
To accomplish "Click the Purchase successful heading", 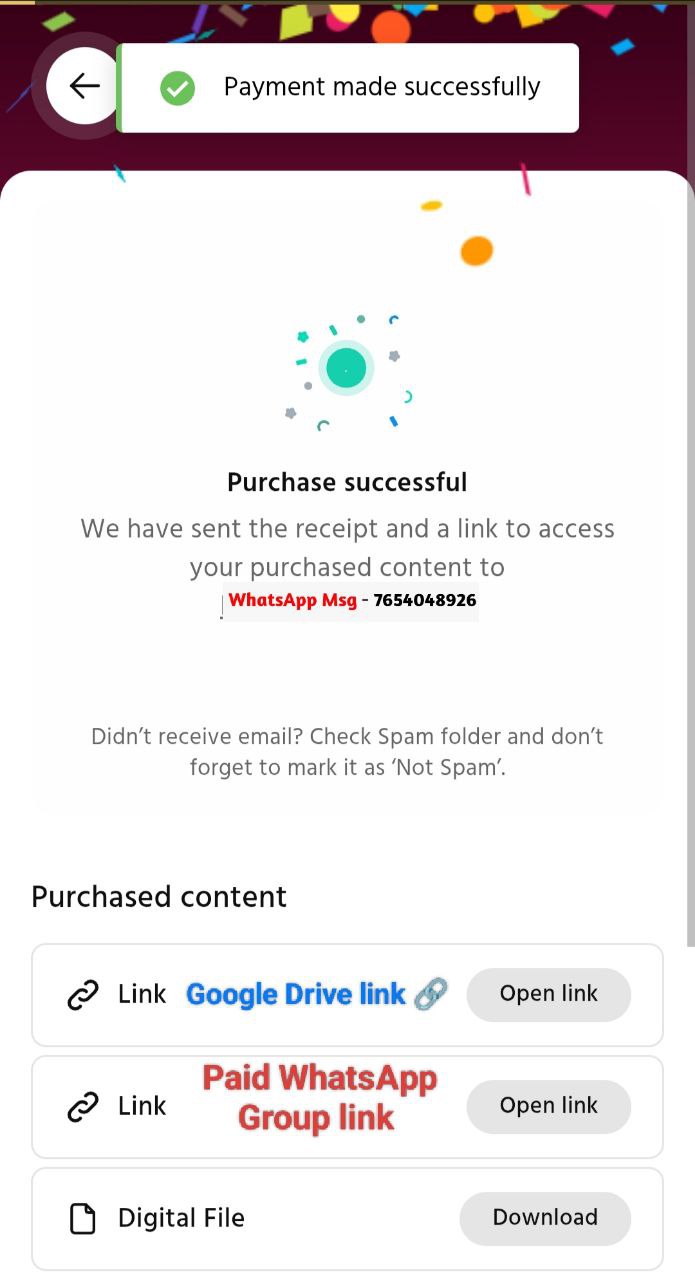I will click(x=347, y=482).
